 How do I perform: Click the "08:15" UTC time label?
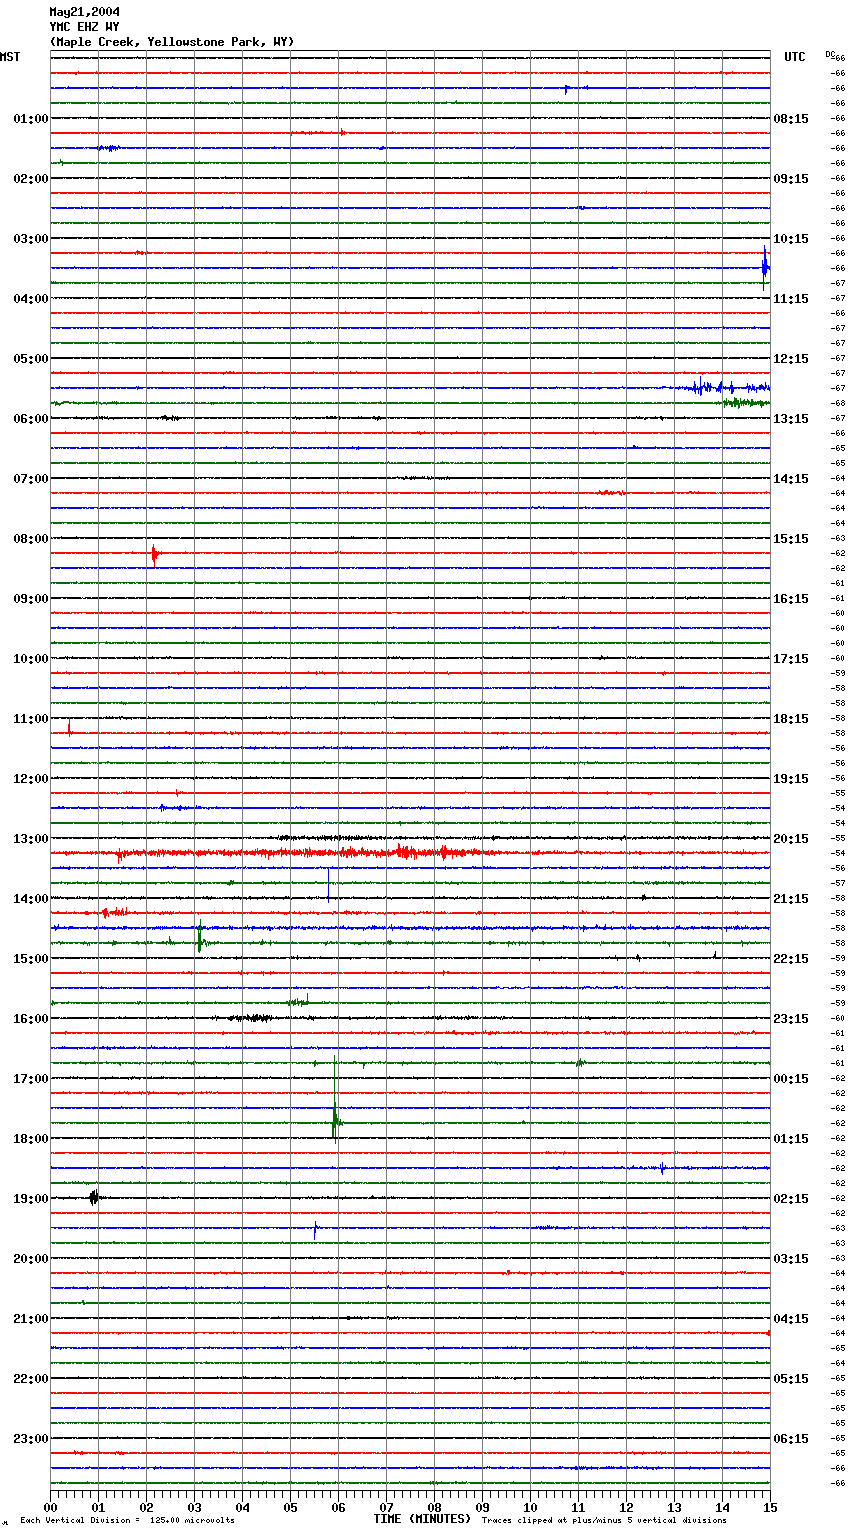(x=791, y=119)
